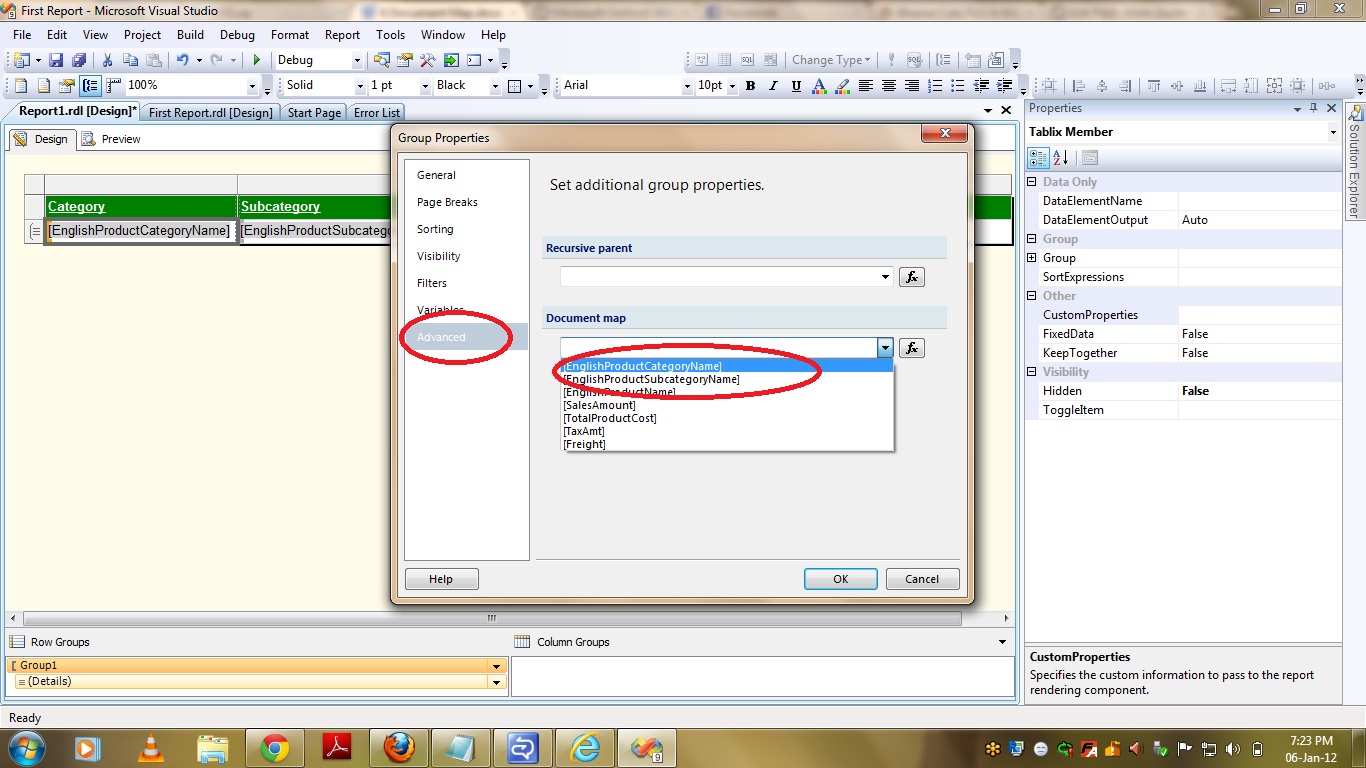Click the Start Debugging play icon

[257, 60]
